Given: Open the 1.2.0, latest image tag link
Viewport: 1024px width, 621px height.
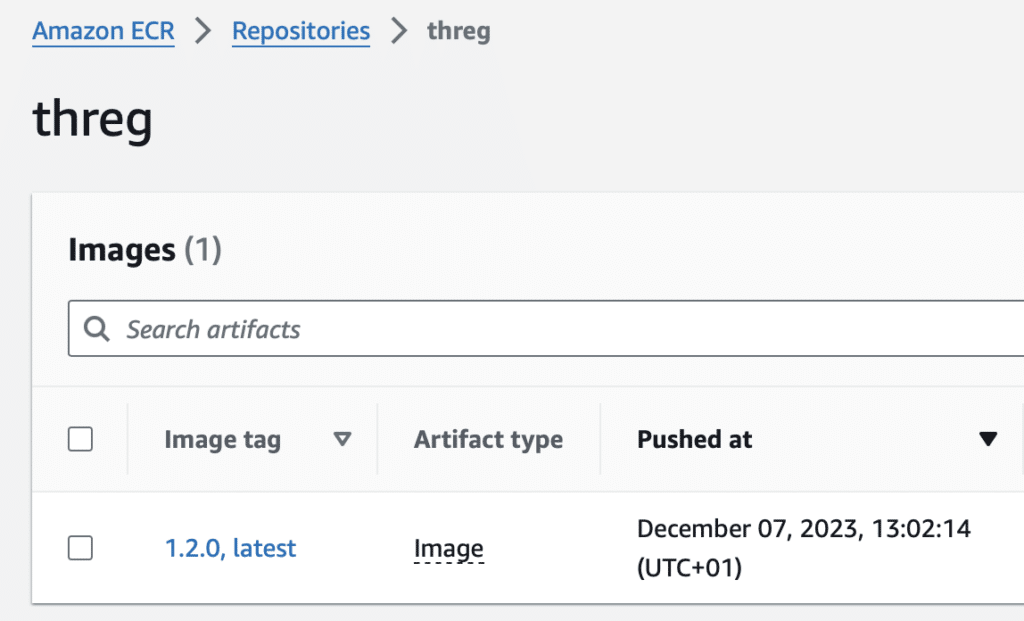Looking at the screenshot, I should click(x=231, y=548).
